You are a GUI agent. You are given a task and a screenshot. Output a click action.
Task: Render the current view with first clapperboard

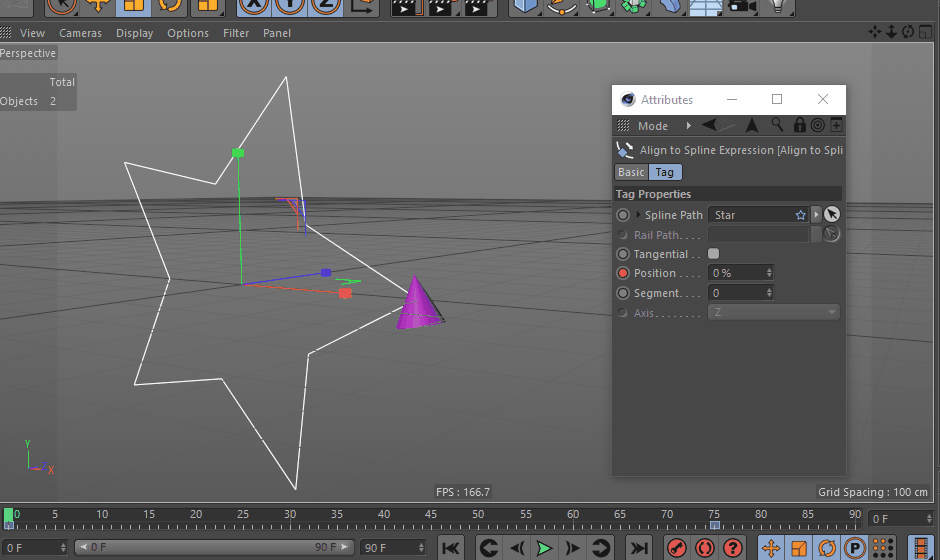click(407, 5)
